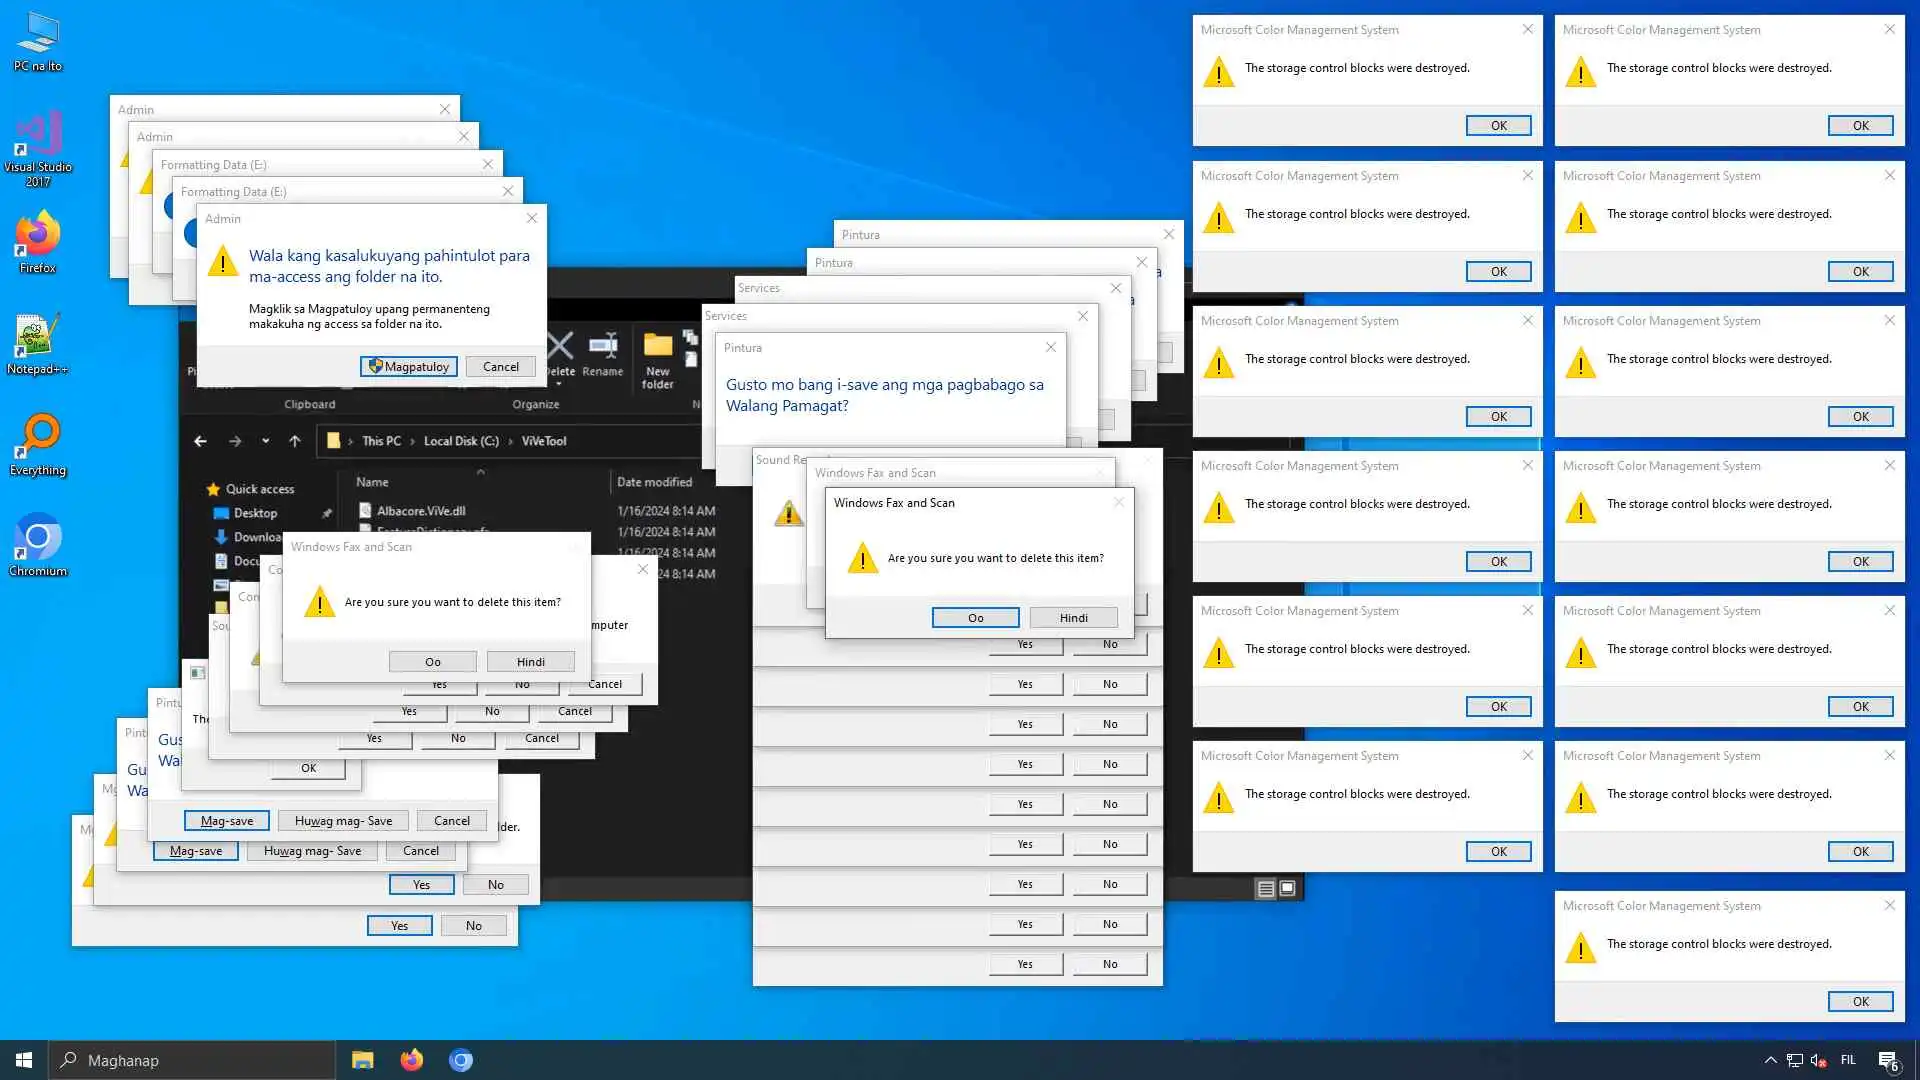The image size is (1920, 1080).
Task: Open Visual Studio 2017 desktop shortcut
Action: tap(38, 137)
